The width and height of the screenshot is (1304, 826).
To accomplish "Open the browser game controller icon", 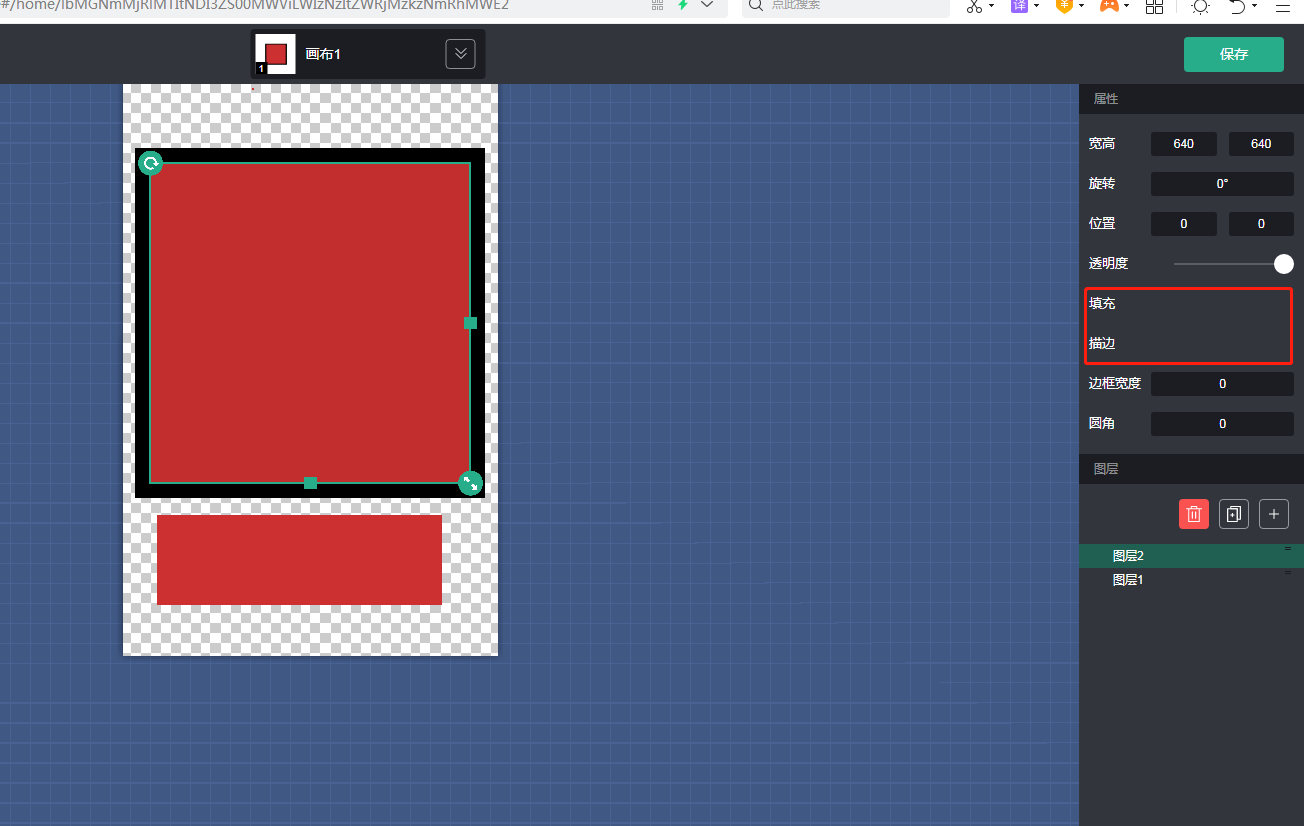I will pyautogui.click(x=1109, y=6).
